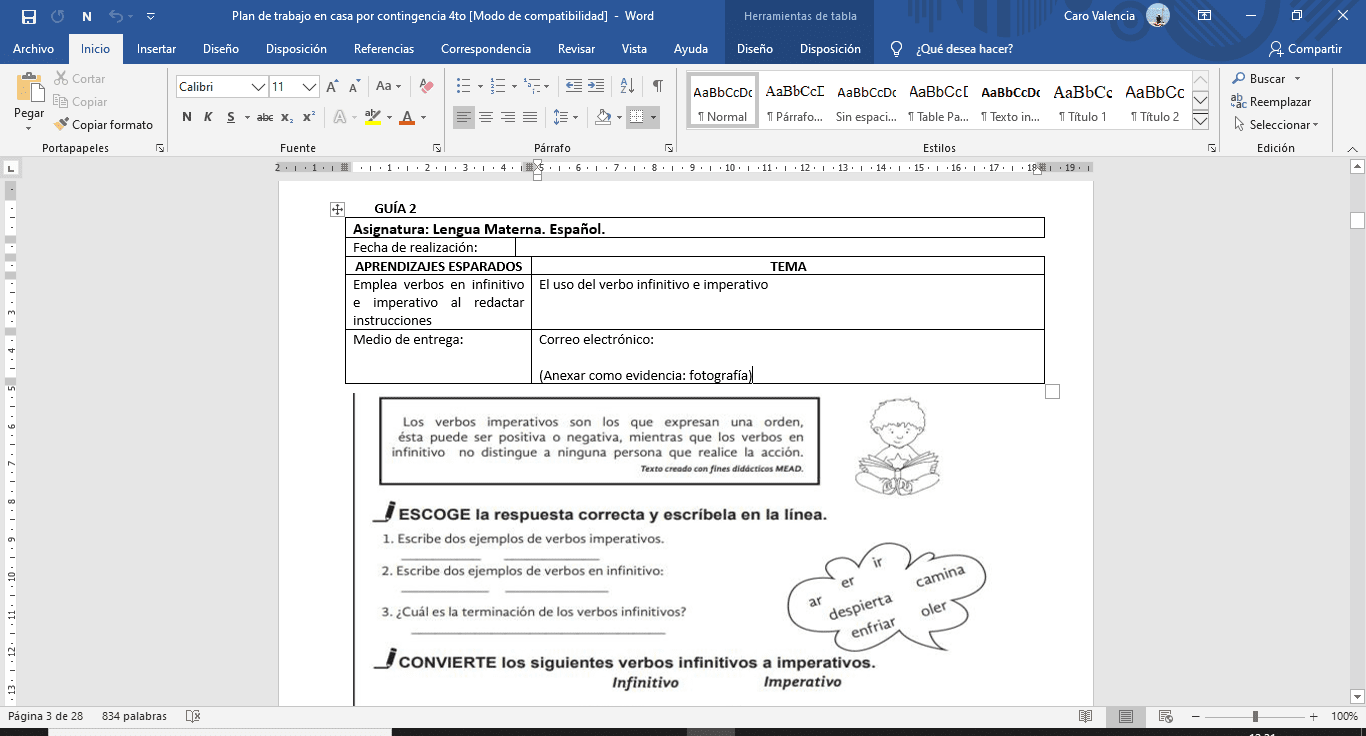Apply the Título 1 style

(1083, 100)
